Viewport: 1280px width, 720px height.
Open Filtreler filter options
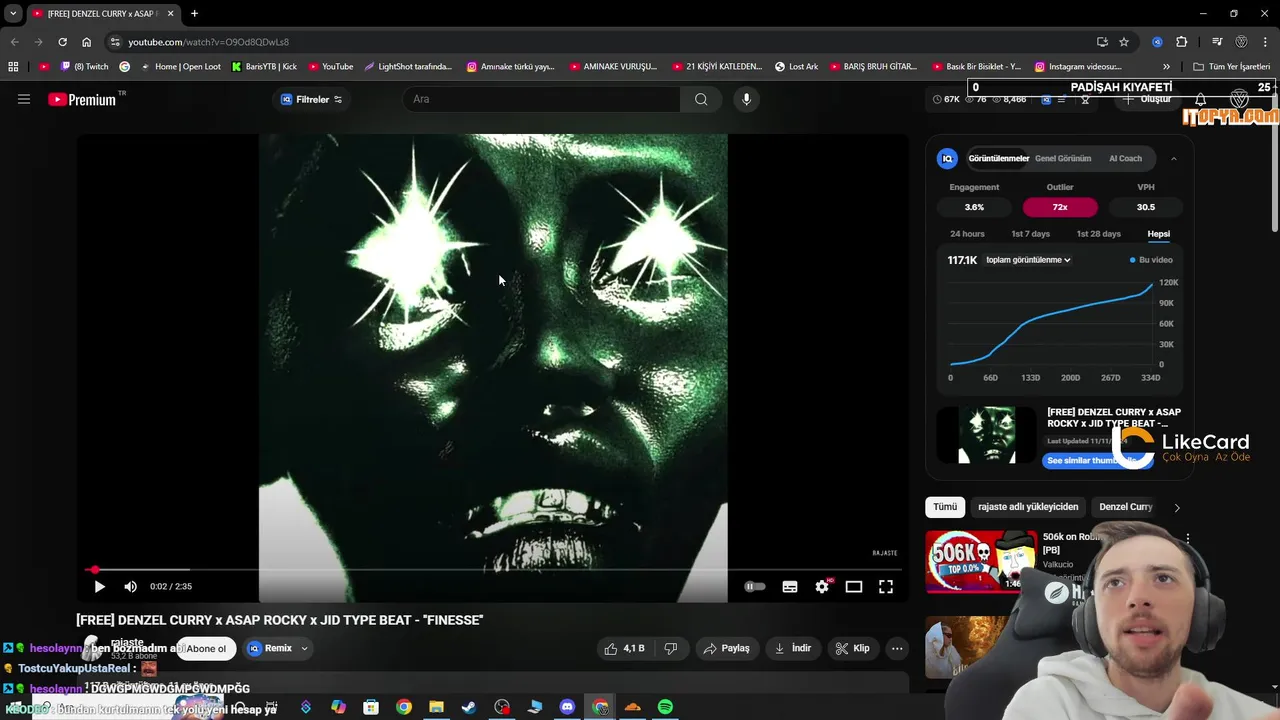[x=312, y=99]
